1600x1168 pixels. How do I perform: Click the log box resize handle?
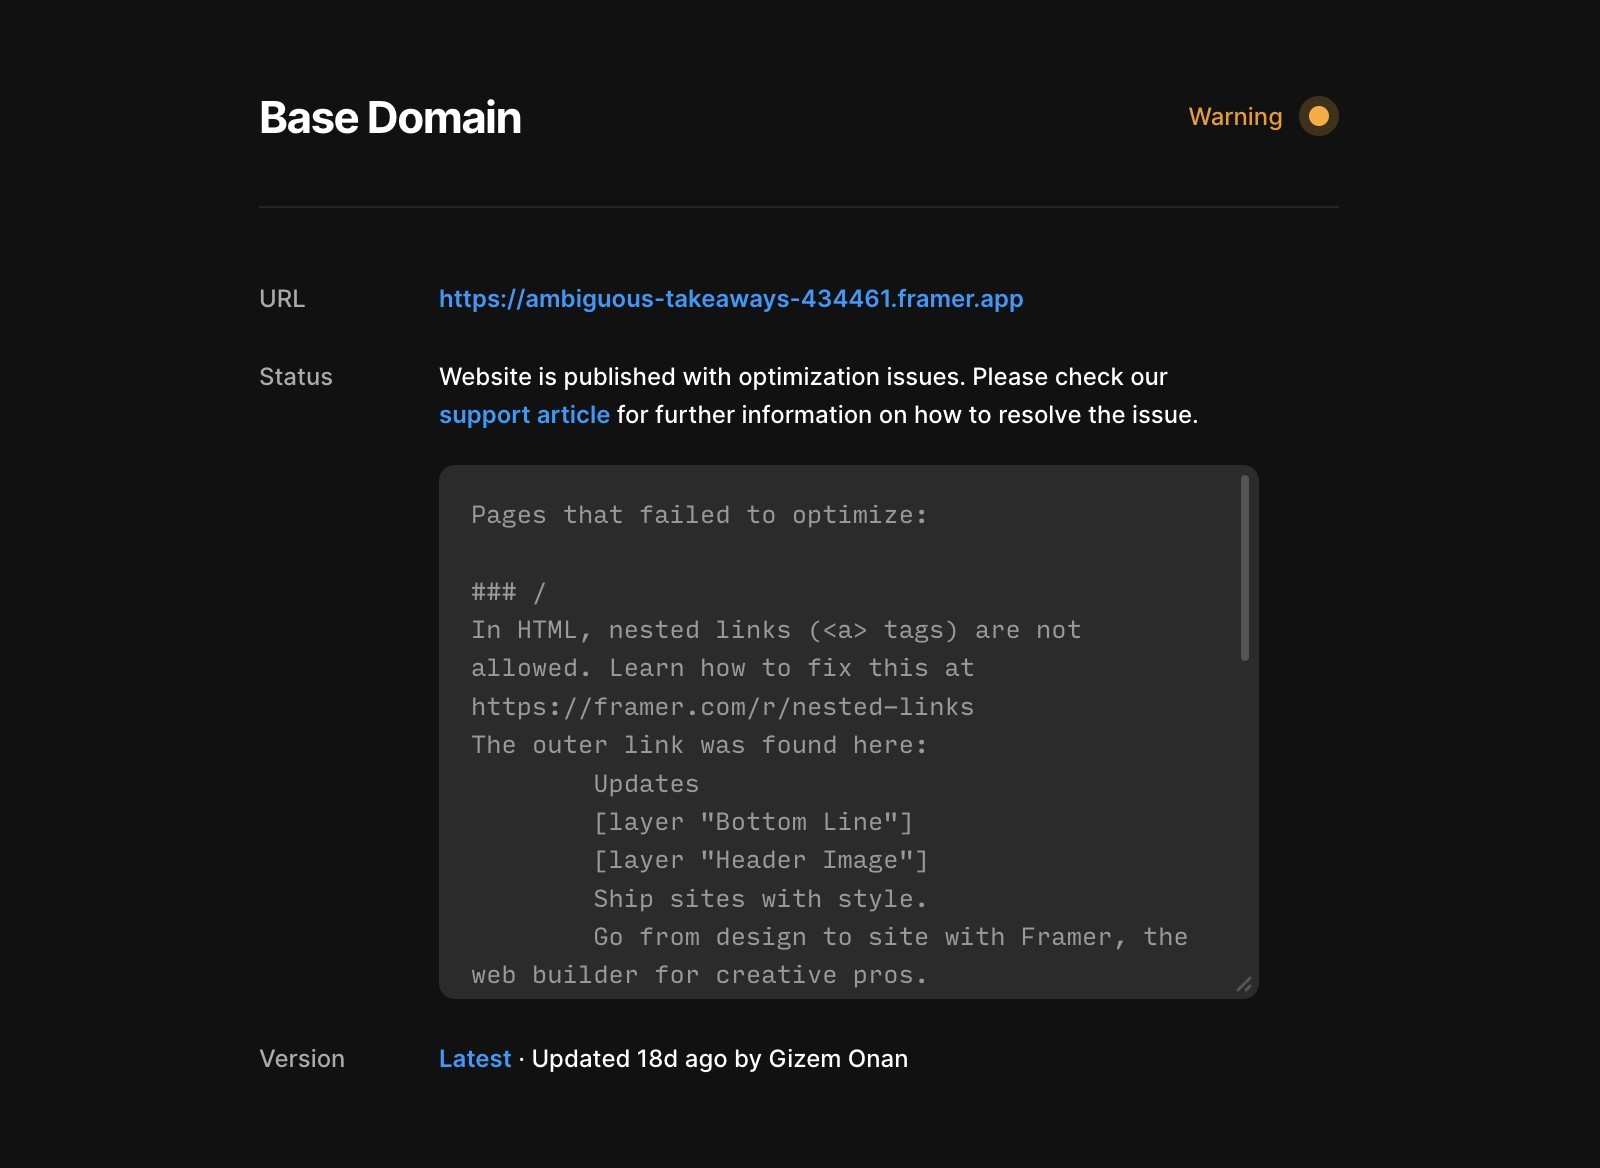1244,985
